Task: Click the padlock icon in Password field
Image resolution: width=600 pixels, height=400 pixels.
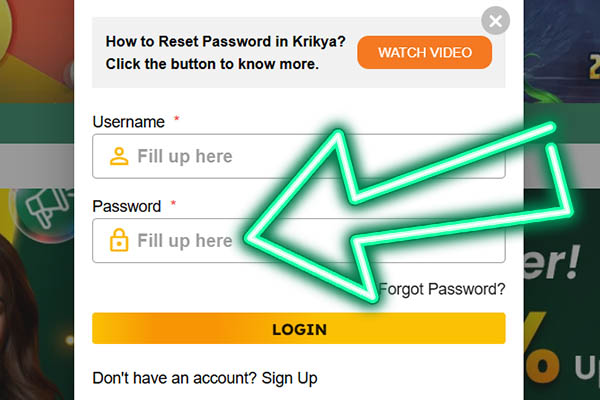Action: pos(119,241)
